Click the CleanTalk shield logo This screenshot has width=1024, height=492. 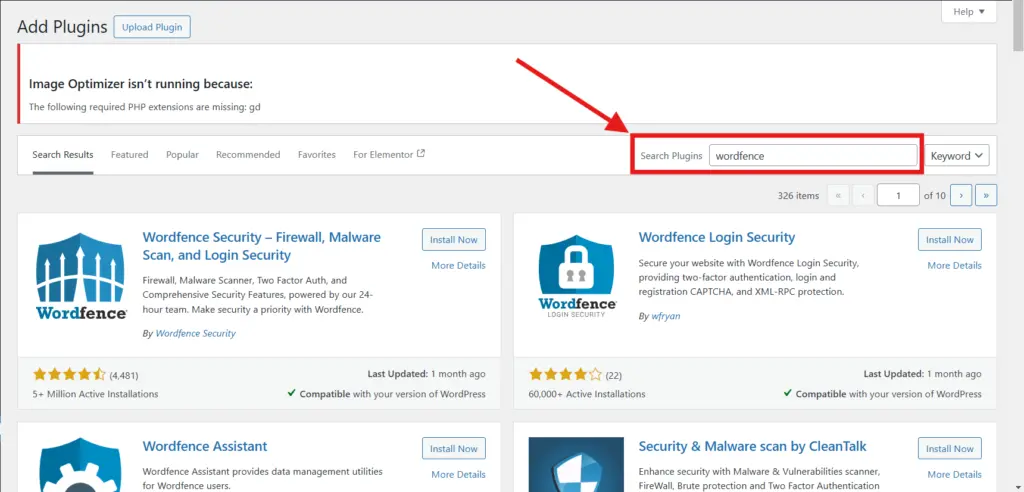pyautogui.click(x=577, y=464)
